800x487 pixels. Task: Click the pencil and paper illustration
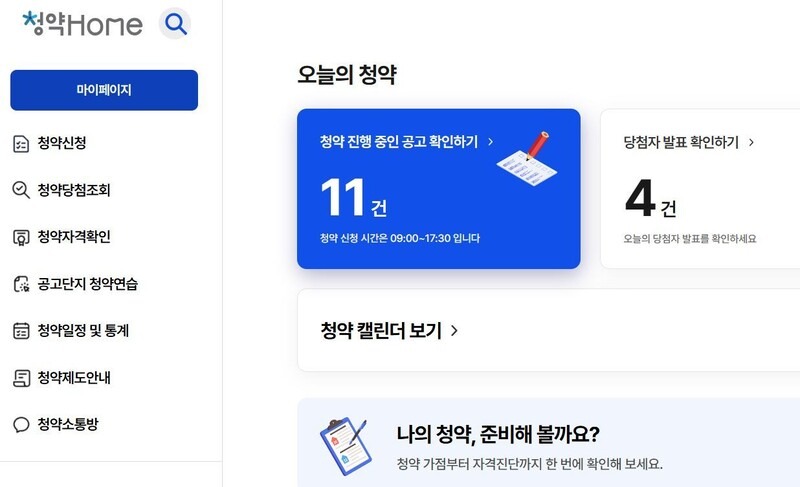coord(527,159)
